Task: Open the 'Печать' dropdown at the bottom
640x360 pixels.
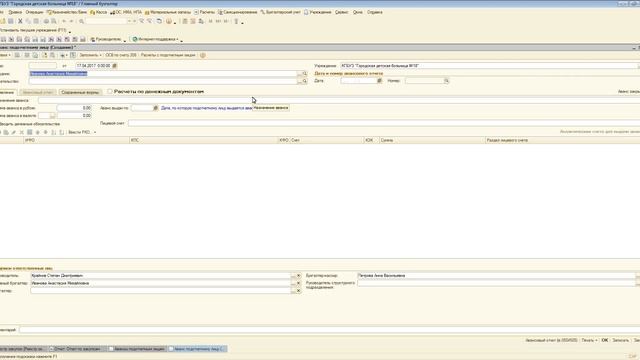Action: point(589,340)
